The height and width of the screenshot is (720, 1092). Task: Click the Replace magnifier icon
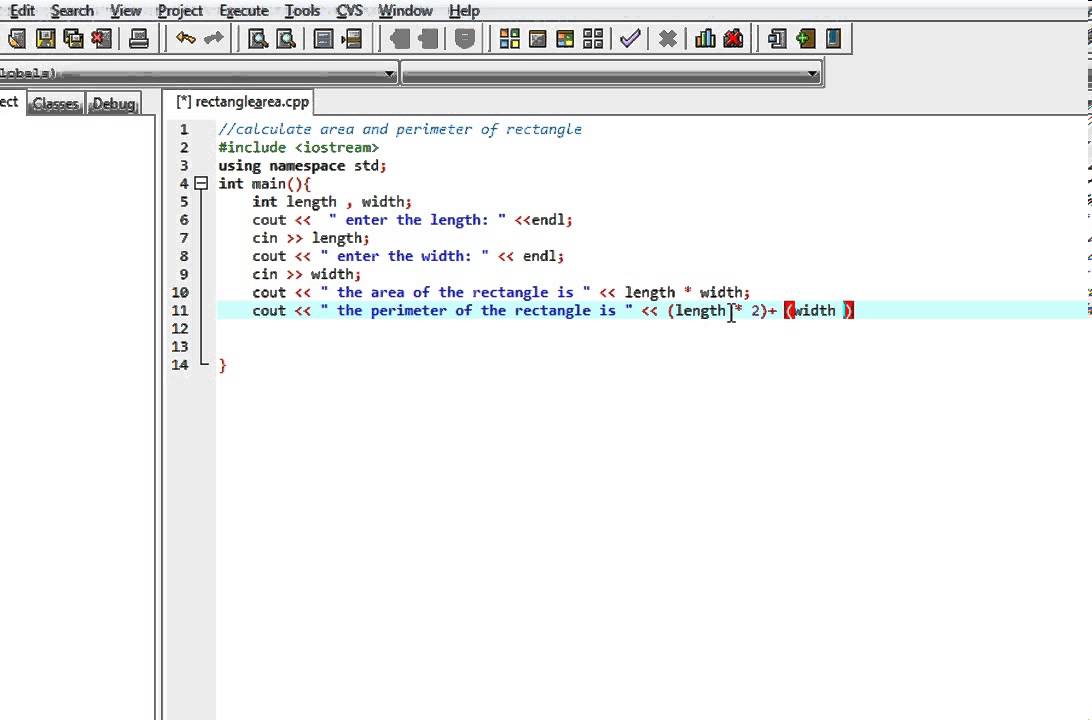pyautogui.click(x=286, y=38)
